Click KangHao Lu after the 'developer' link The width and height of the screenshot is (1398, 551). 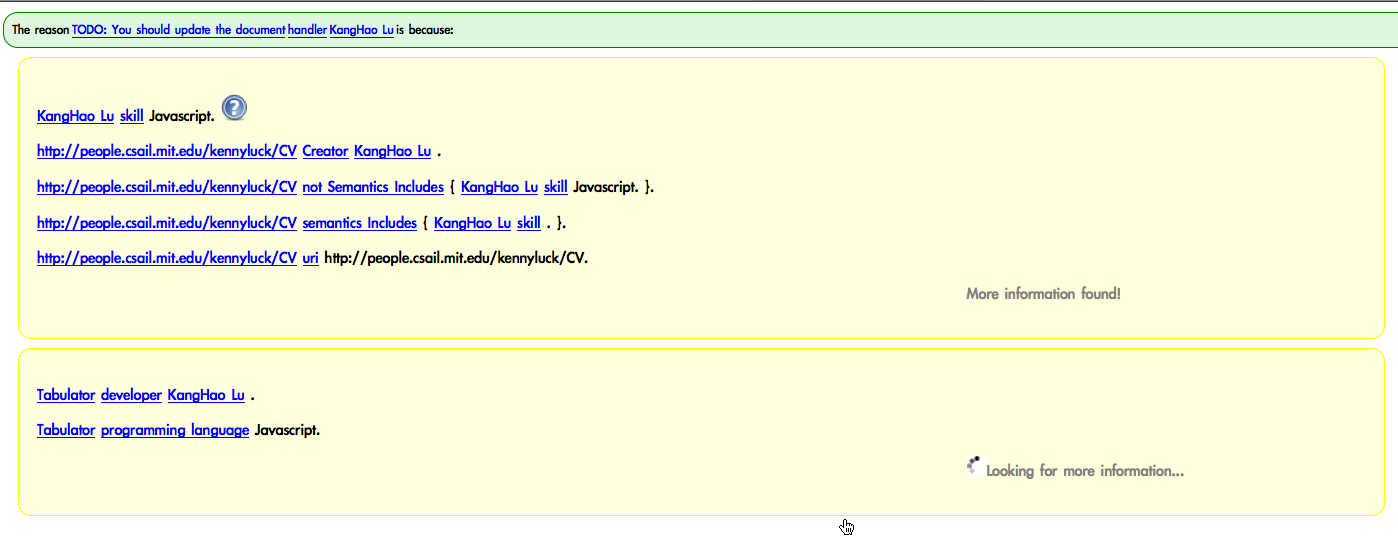point(206,395)
